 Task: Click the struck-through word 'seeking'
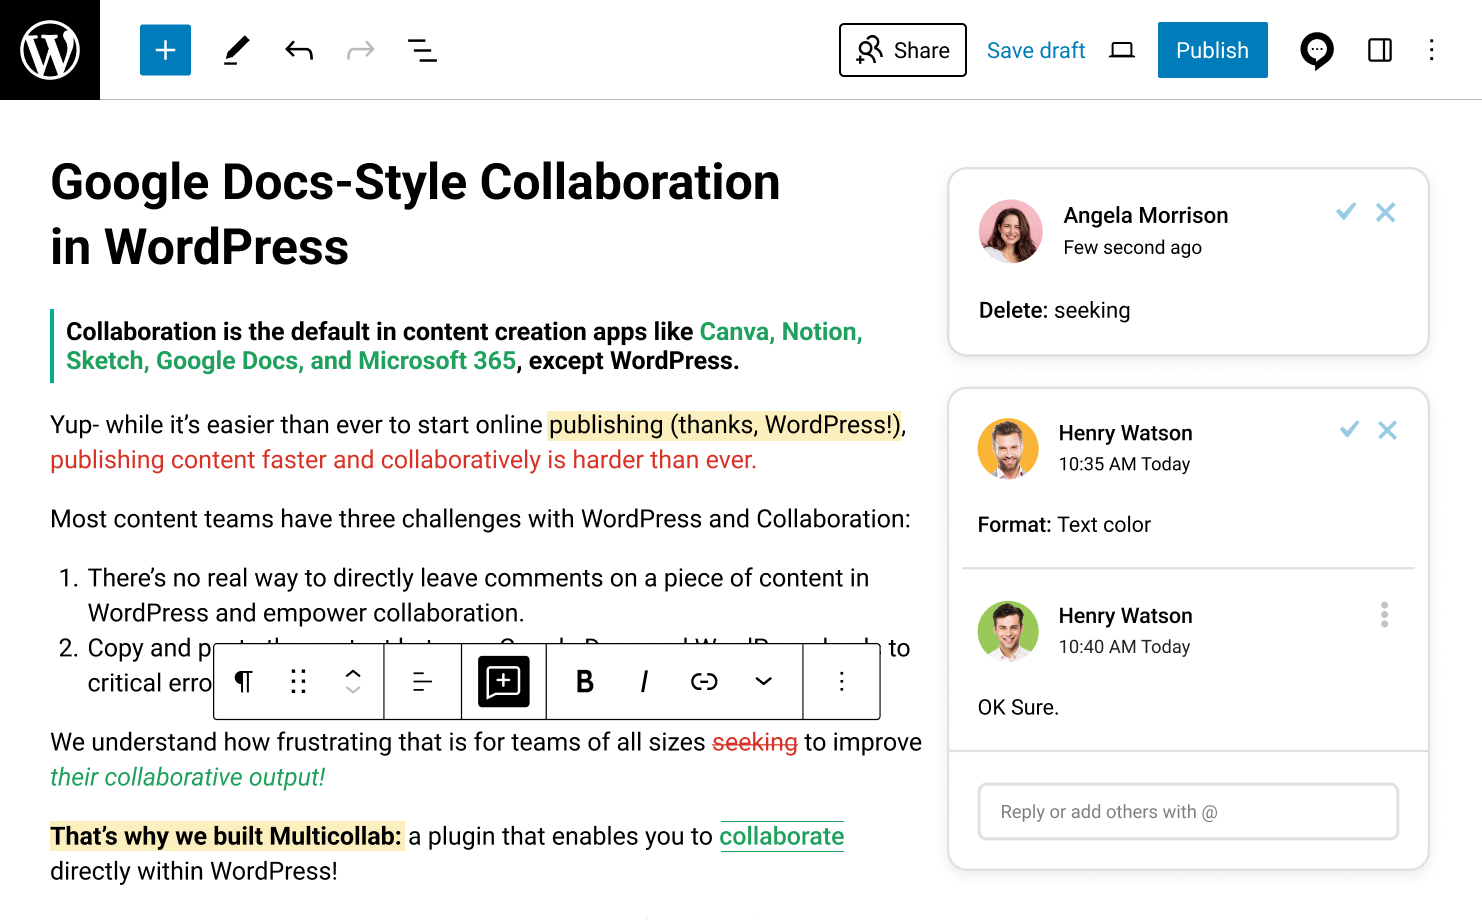click(755, 742)
